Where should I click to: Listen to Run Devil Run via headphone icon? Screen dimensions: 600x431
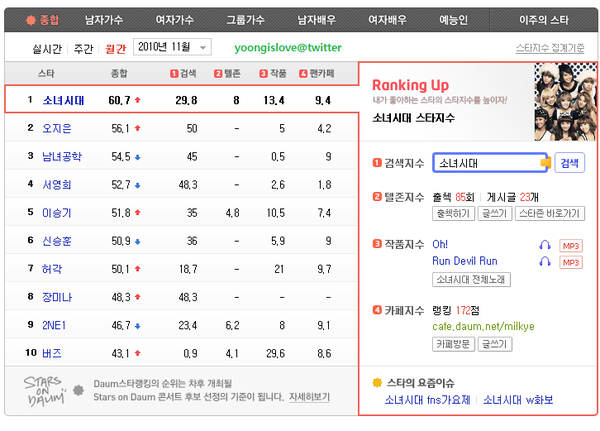tap(545, 261)
